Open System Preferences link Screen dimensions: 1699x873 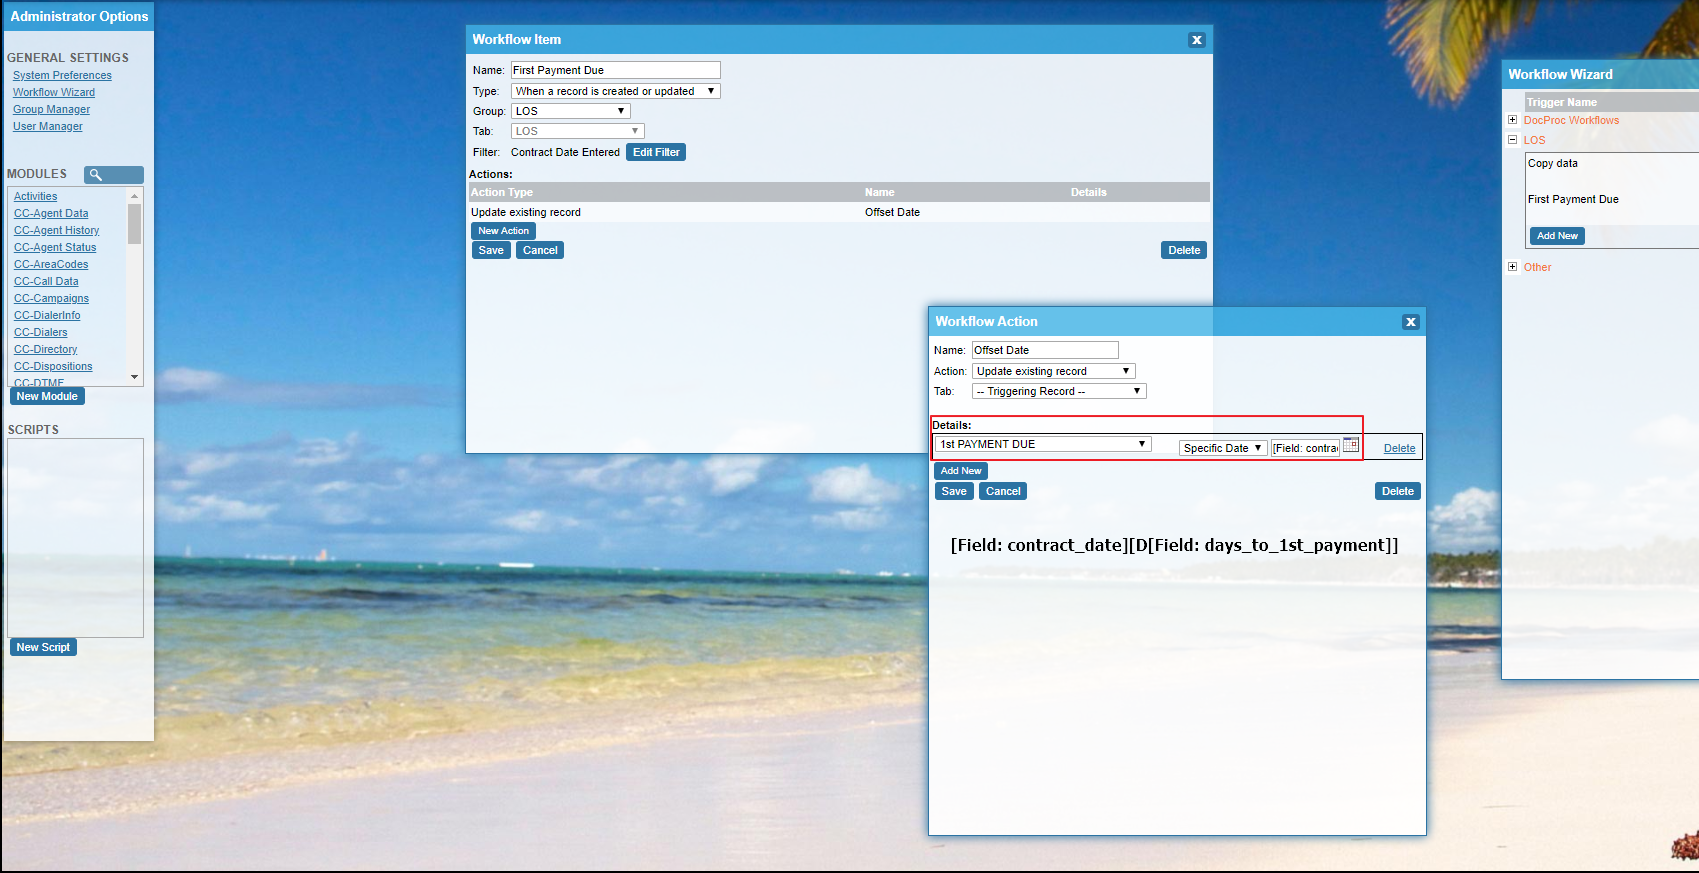point(62,75)
